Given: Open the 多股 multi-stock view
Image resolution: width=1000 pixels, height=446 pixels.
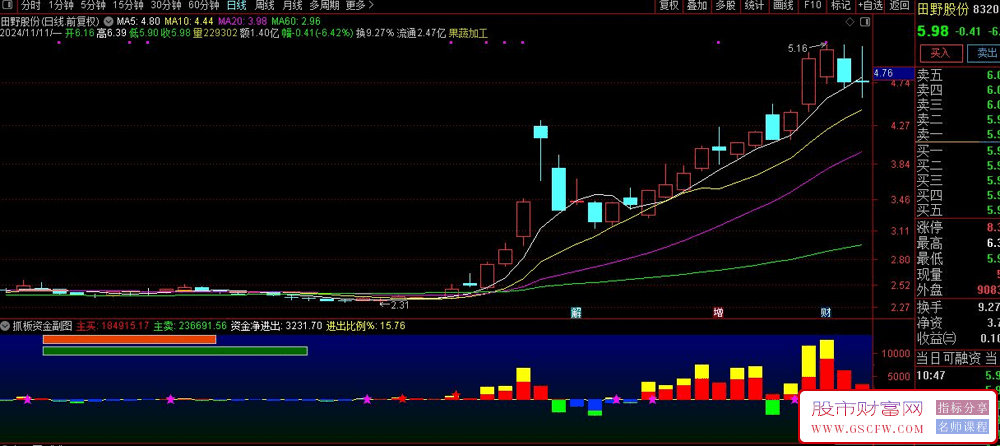Looking at the screenshot, I should pyautogui.click(x=725, y=6).
